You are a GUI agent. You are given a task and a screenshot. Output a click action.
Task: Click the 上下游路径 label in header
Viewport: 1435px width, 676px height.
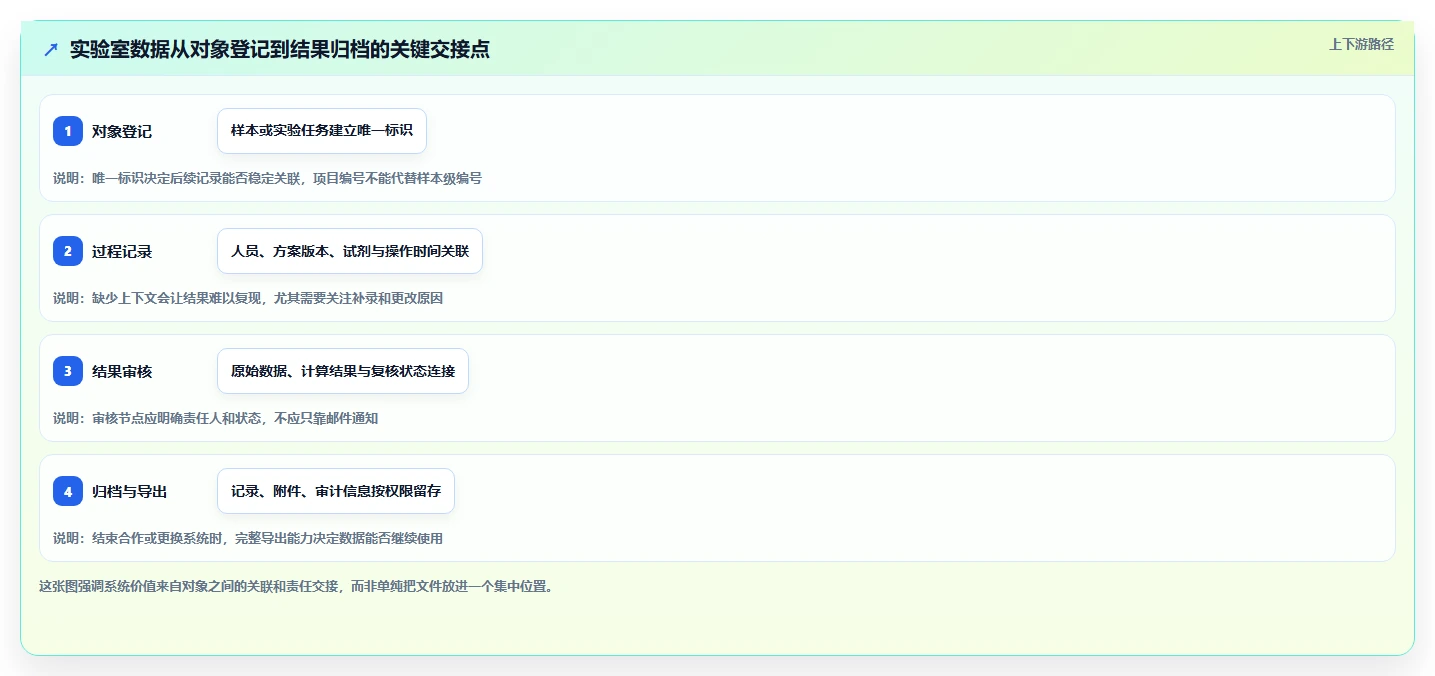pyautogui.click(x=1361, y=44)
